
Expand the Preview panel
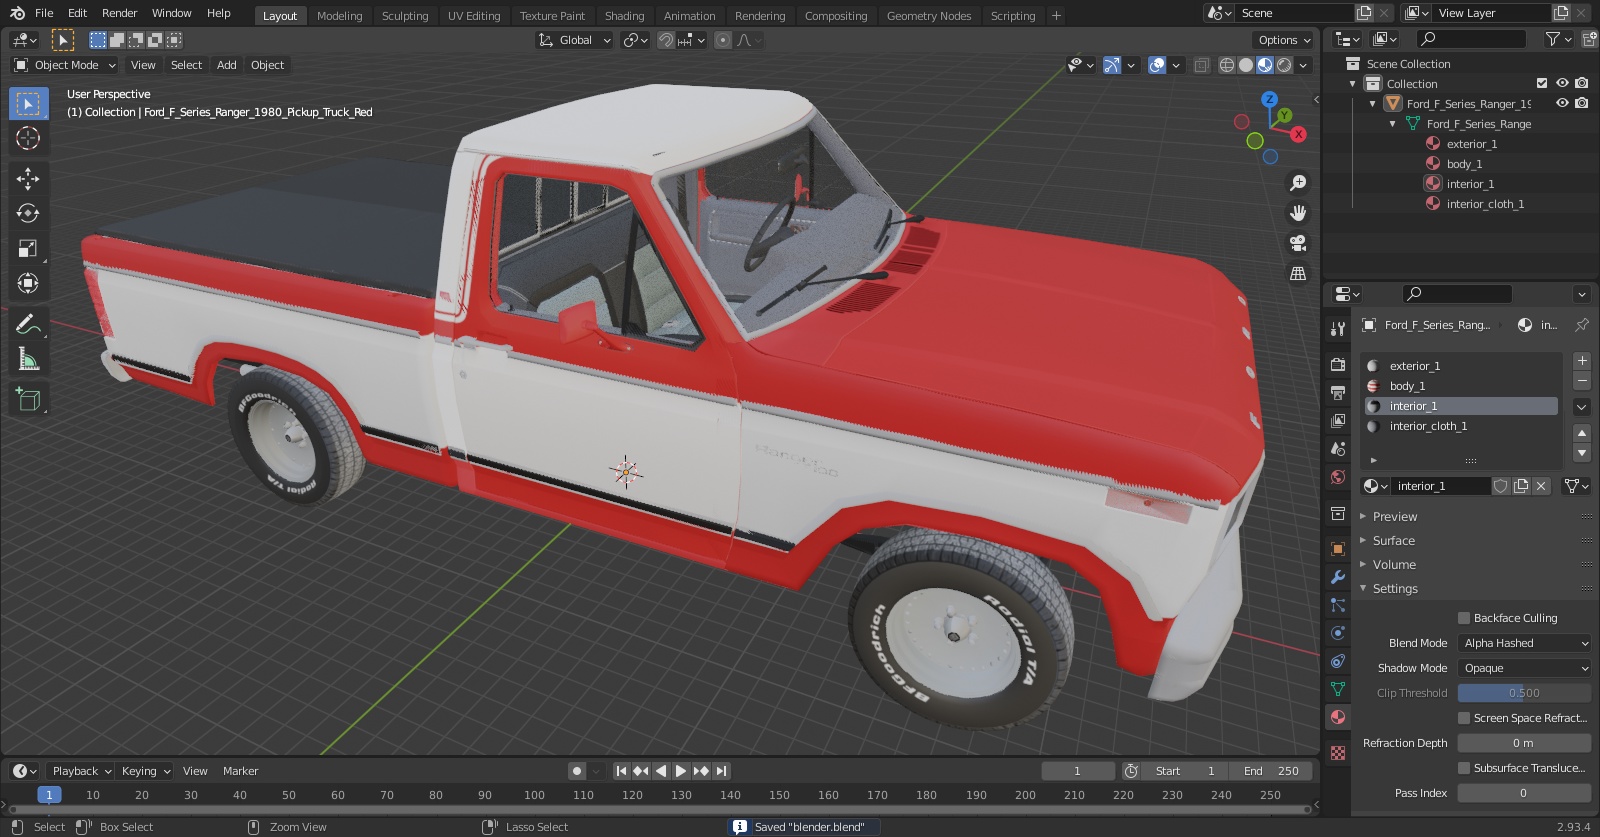[x=1395, y=517]
